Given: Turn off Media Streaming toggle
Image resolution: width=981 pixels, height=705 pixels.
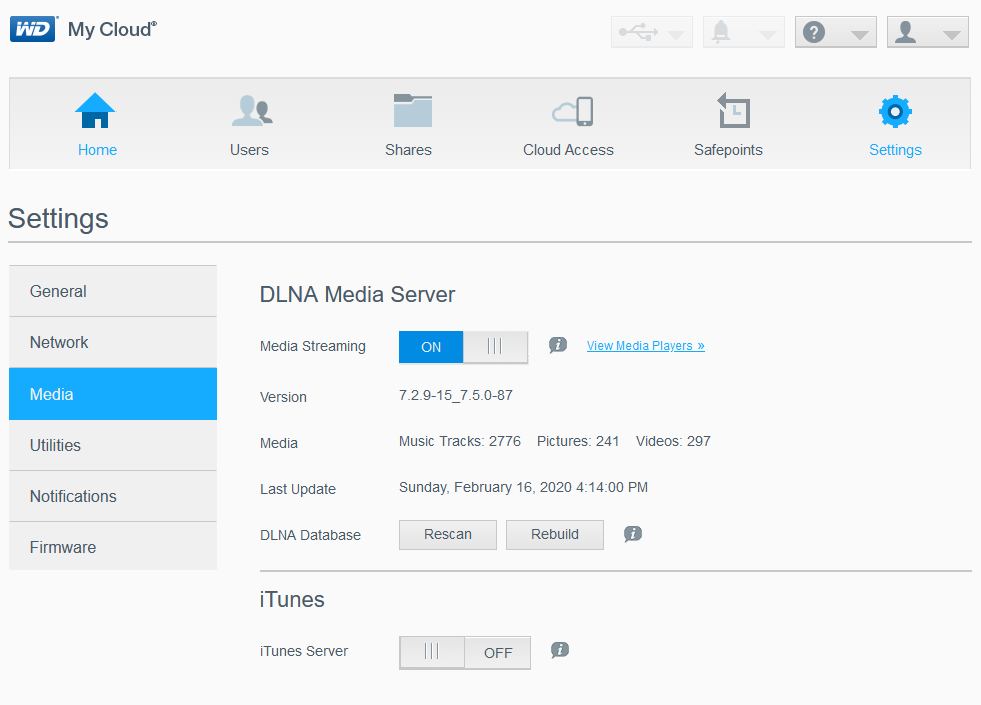Looking at the screenshot, I should [464, 347].
